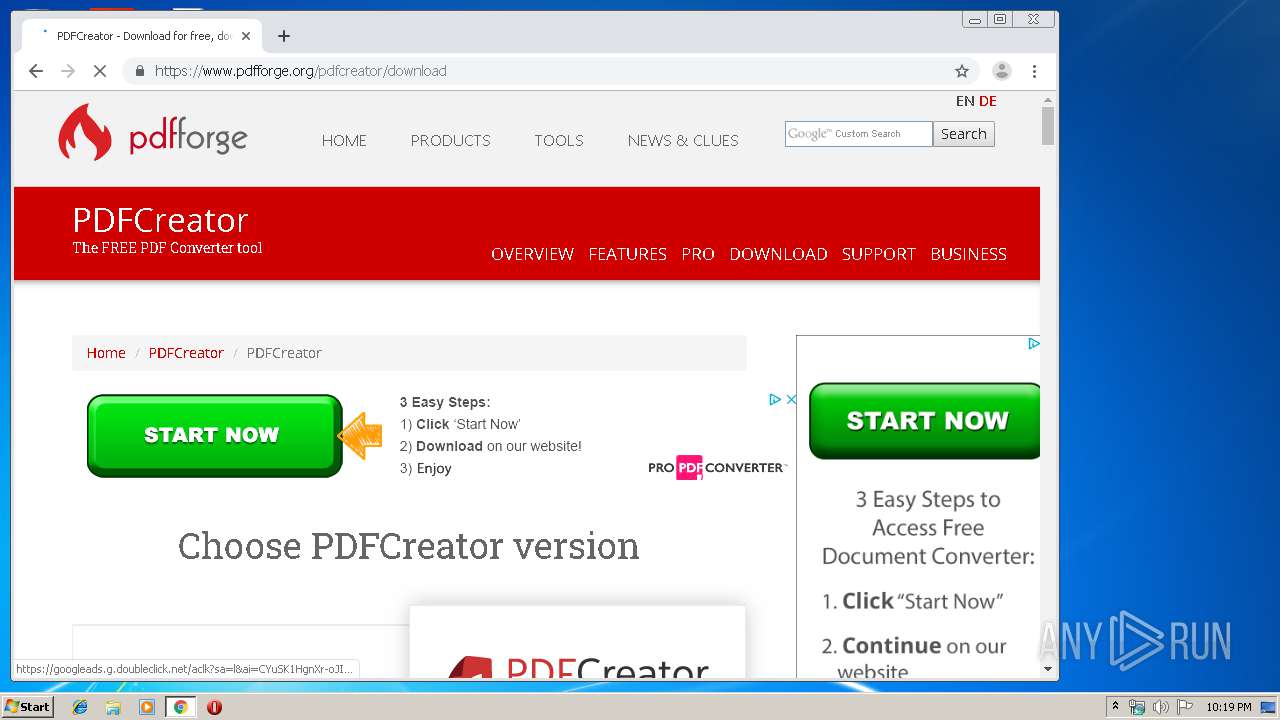Click the Search button

964,134
